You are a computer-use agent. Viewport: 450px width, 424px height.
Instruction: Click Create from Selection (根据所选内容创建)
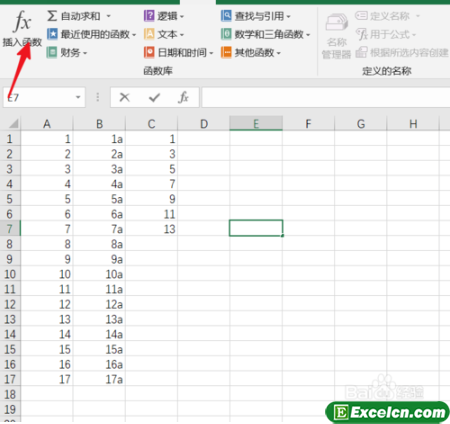(x=402, y=52)
